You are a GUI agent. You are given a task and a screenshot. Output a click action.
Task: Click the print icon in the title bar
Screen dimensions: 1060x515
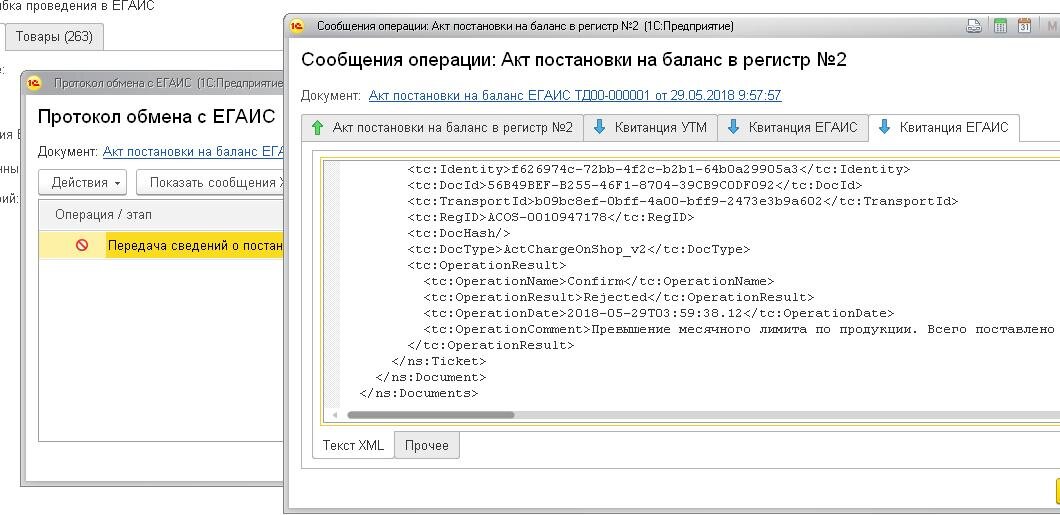pyautogui.click(x=973, y=26)
